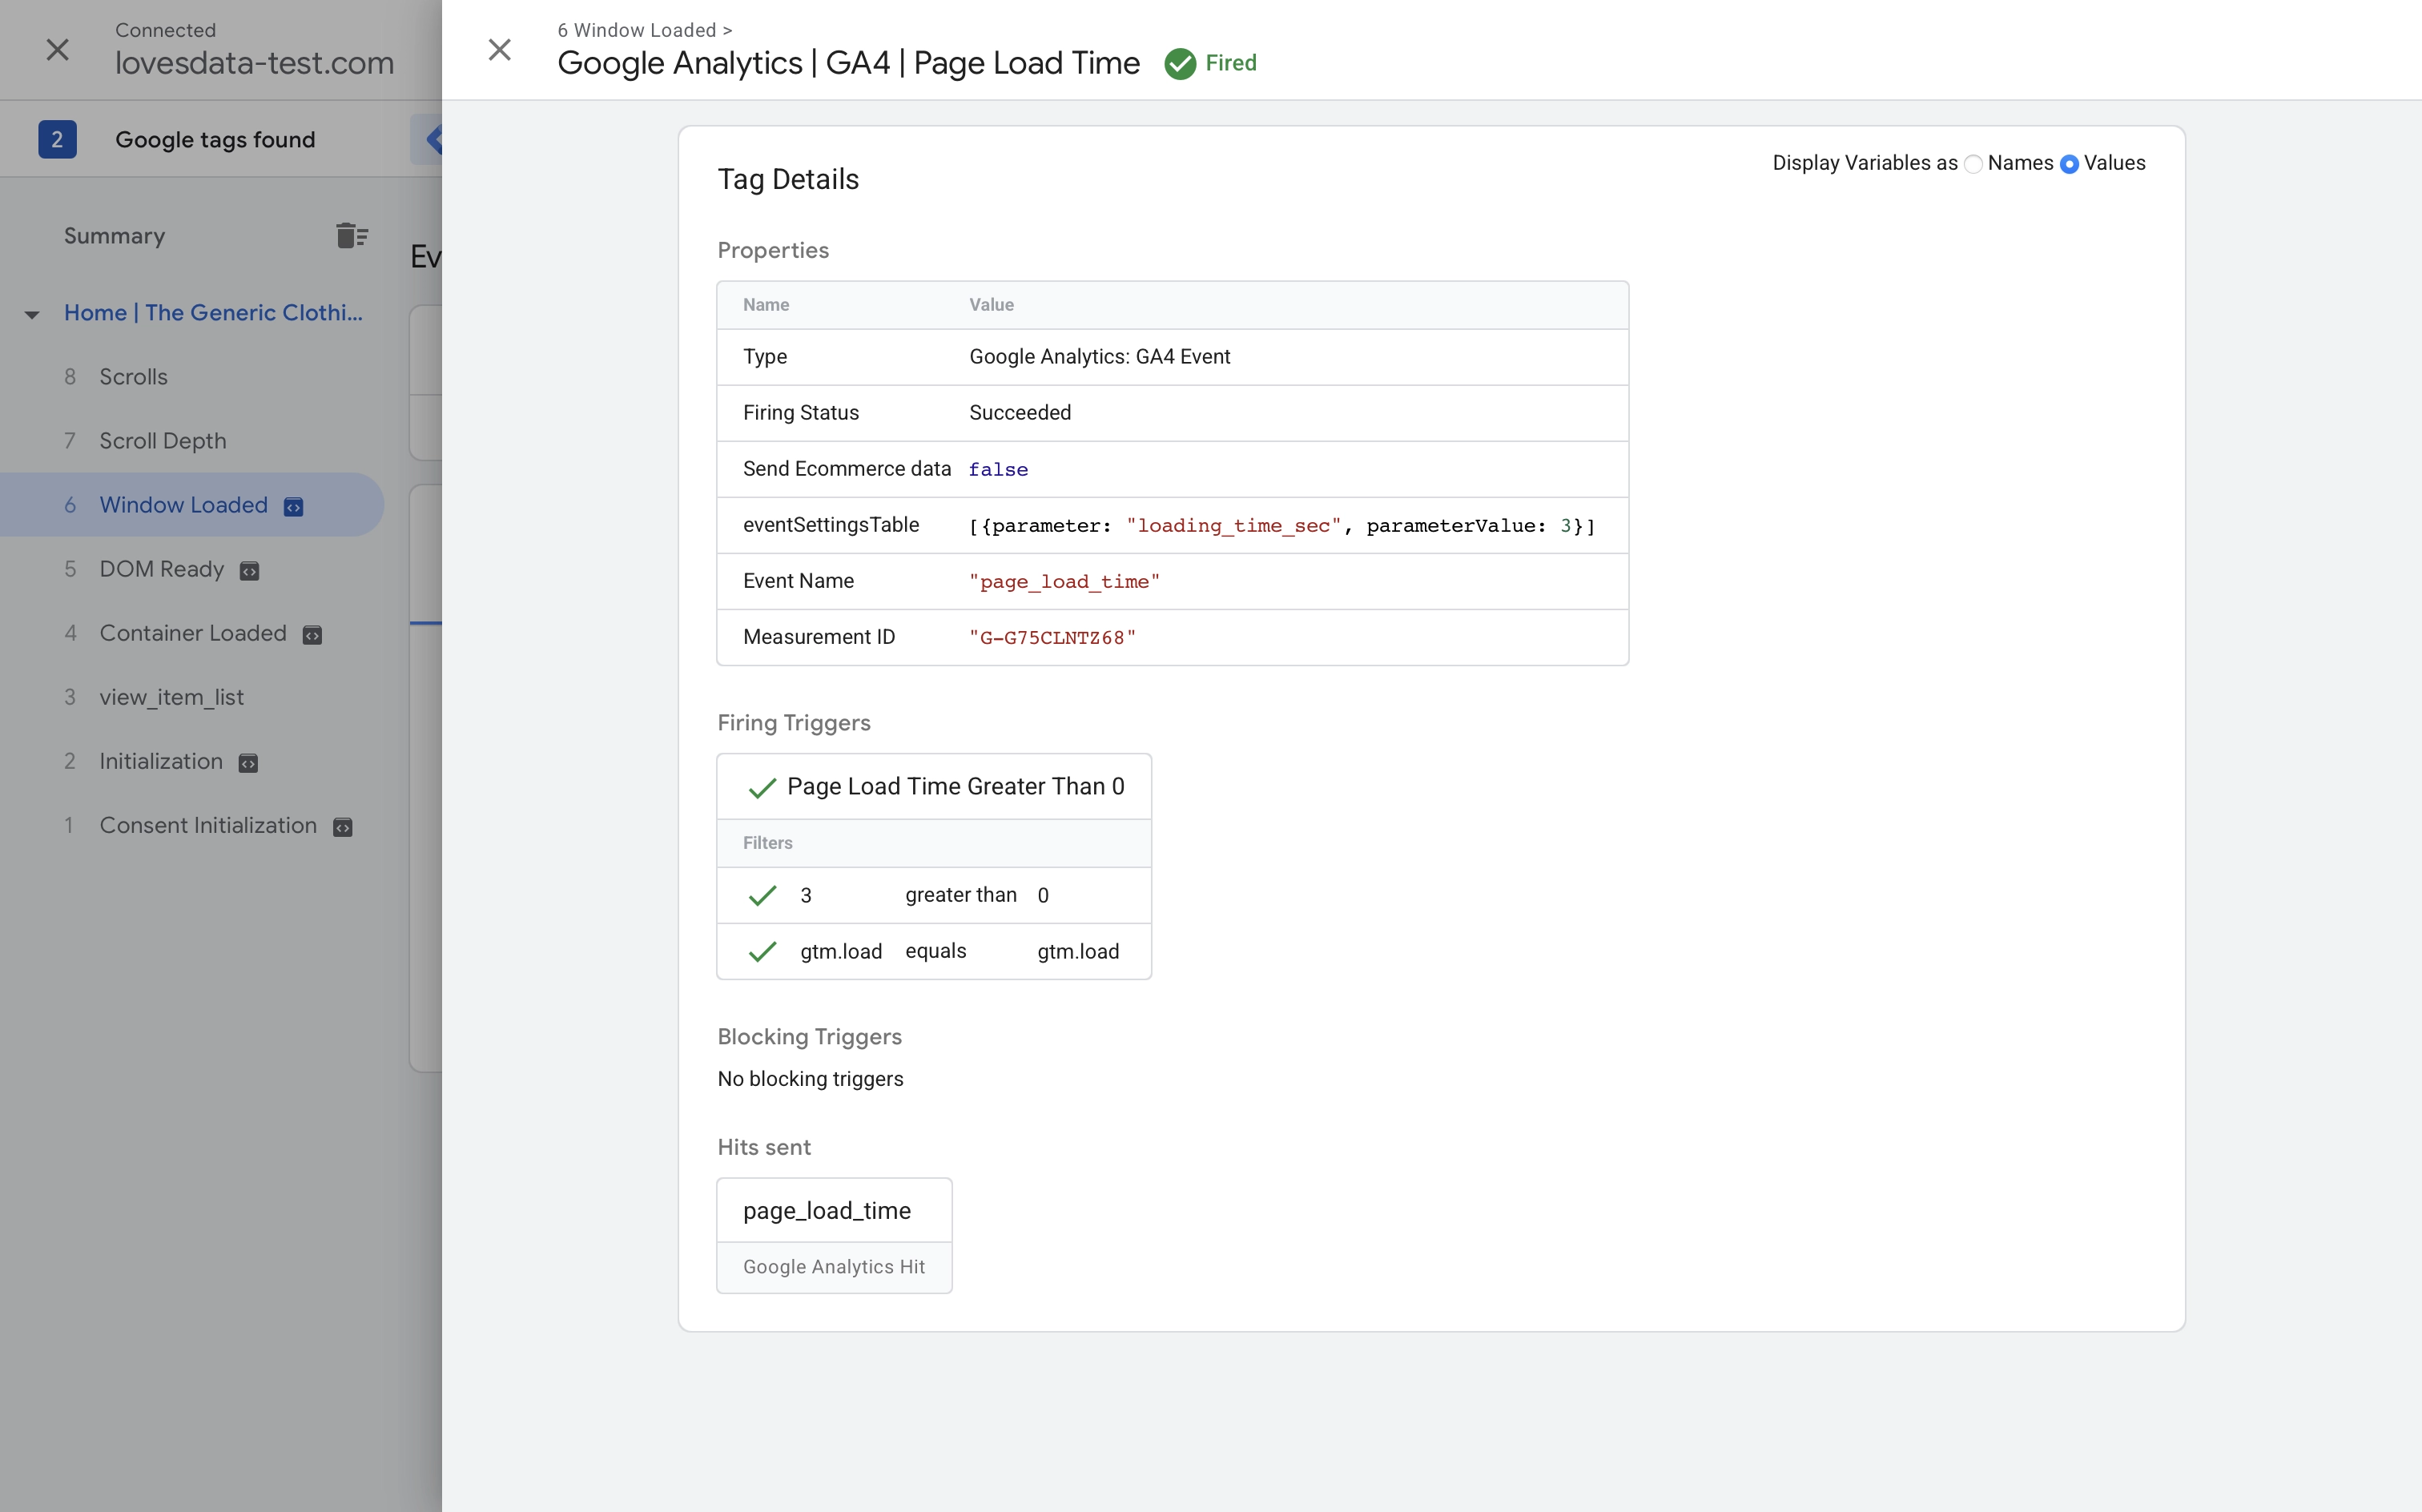Click the API icon beside Consent Initialization
2422x1512 pixels.
(342, 827)
